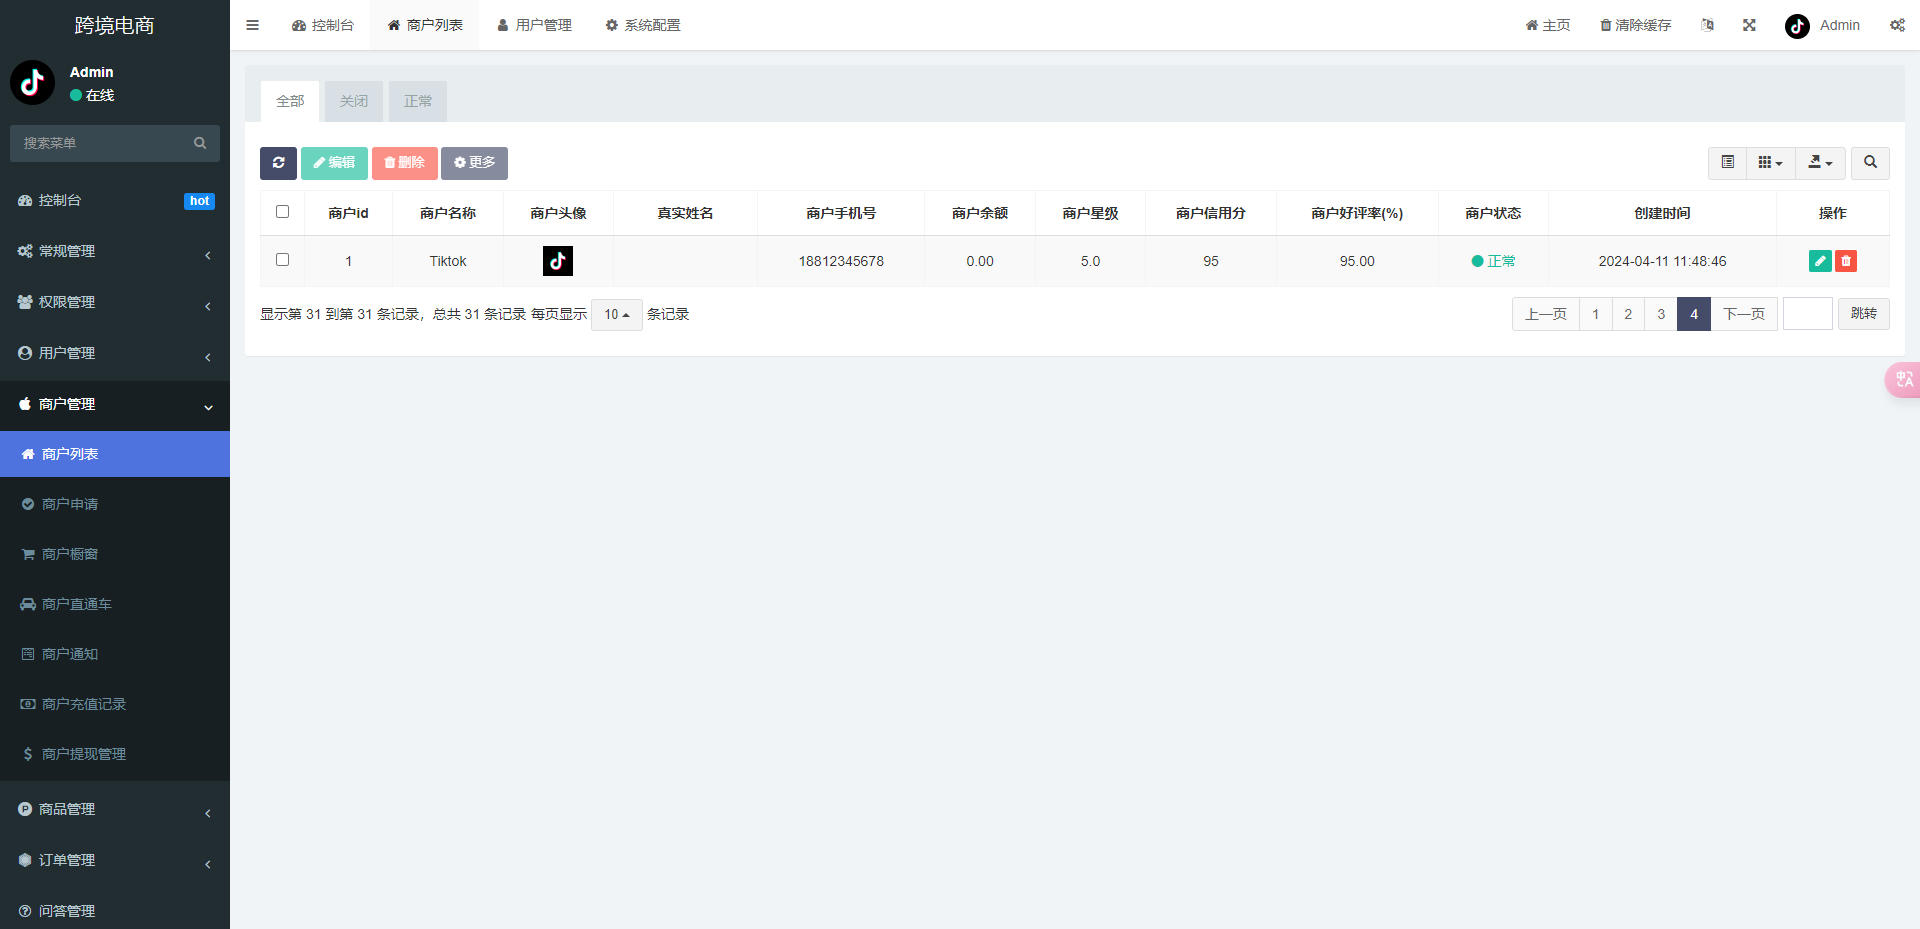1920x929 pixels.
Task: Open 商户橱窗 in sidebar
Action: click(x=115, y=554)
